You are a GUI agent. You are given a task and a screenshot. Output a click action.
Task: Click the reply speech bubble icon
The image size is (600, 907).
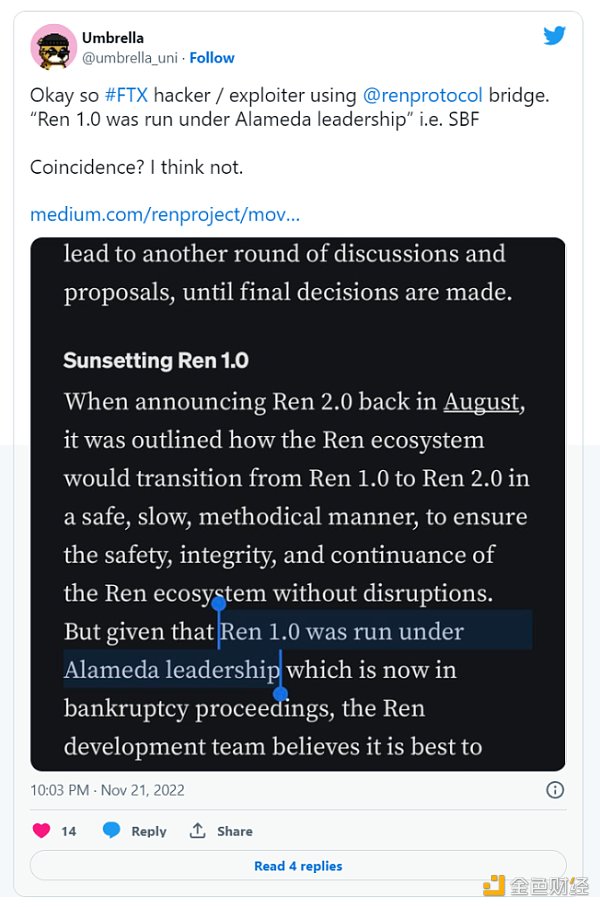(112, 830)
